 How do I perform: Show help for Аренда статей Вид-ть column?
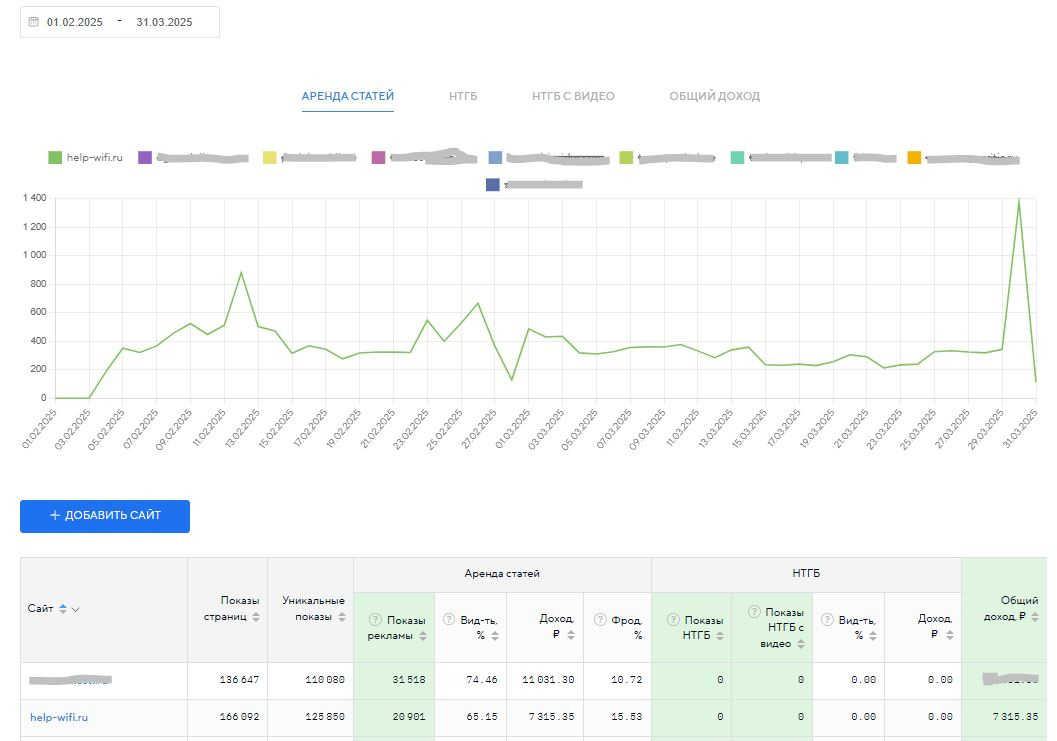[x=449, y=620]
